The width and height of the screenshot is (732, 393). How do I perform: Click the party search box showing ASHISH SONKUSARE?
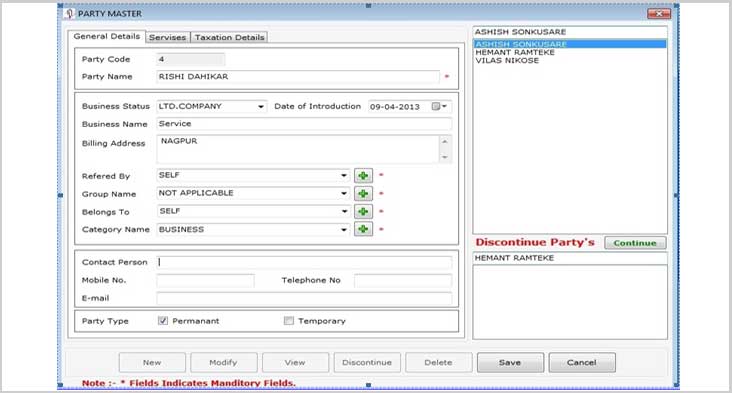click(x=570, y=32)
